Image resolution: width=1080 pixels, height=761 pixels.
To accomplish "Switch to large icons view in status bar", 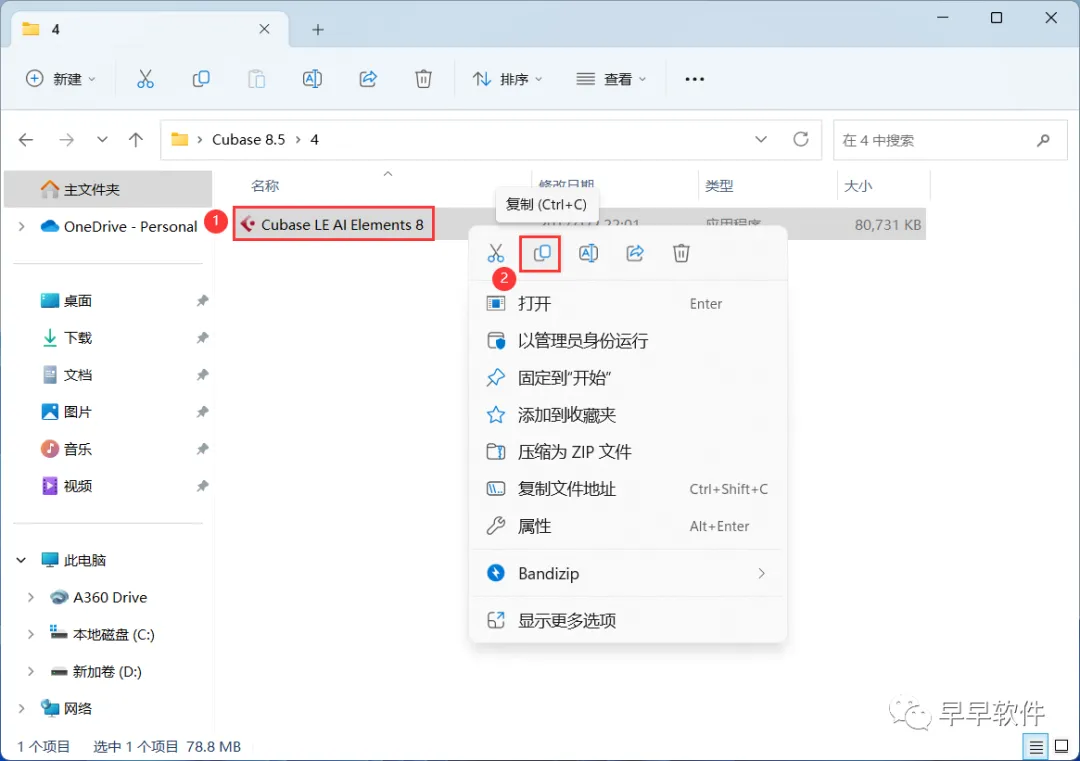I will click(1061, 747).
